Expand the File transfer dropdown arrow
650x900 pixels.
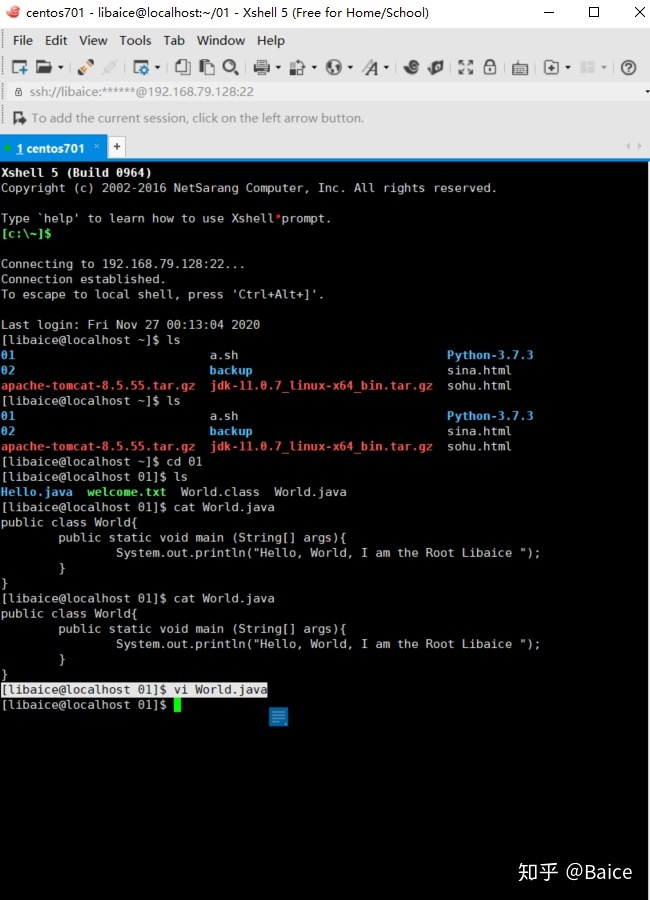[314, 68]
